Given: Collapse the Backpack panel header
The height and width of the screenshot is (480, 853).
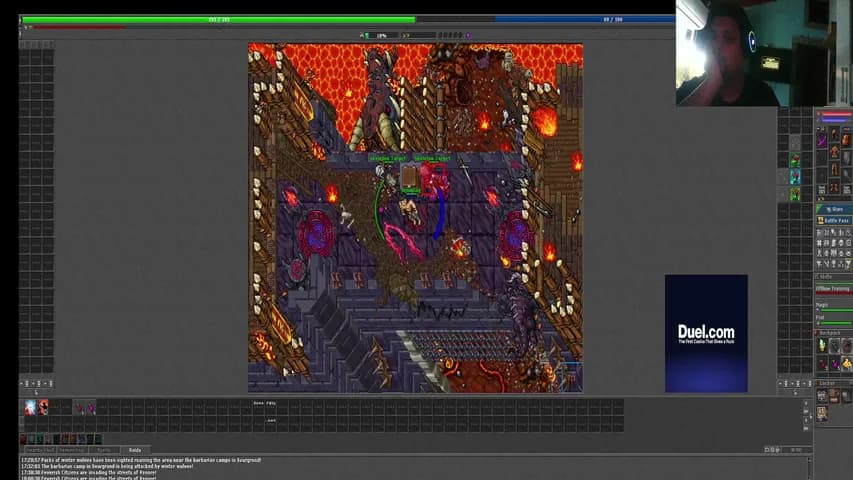Looking at the screenshot, I should (834, 333).
